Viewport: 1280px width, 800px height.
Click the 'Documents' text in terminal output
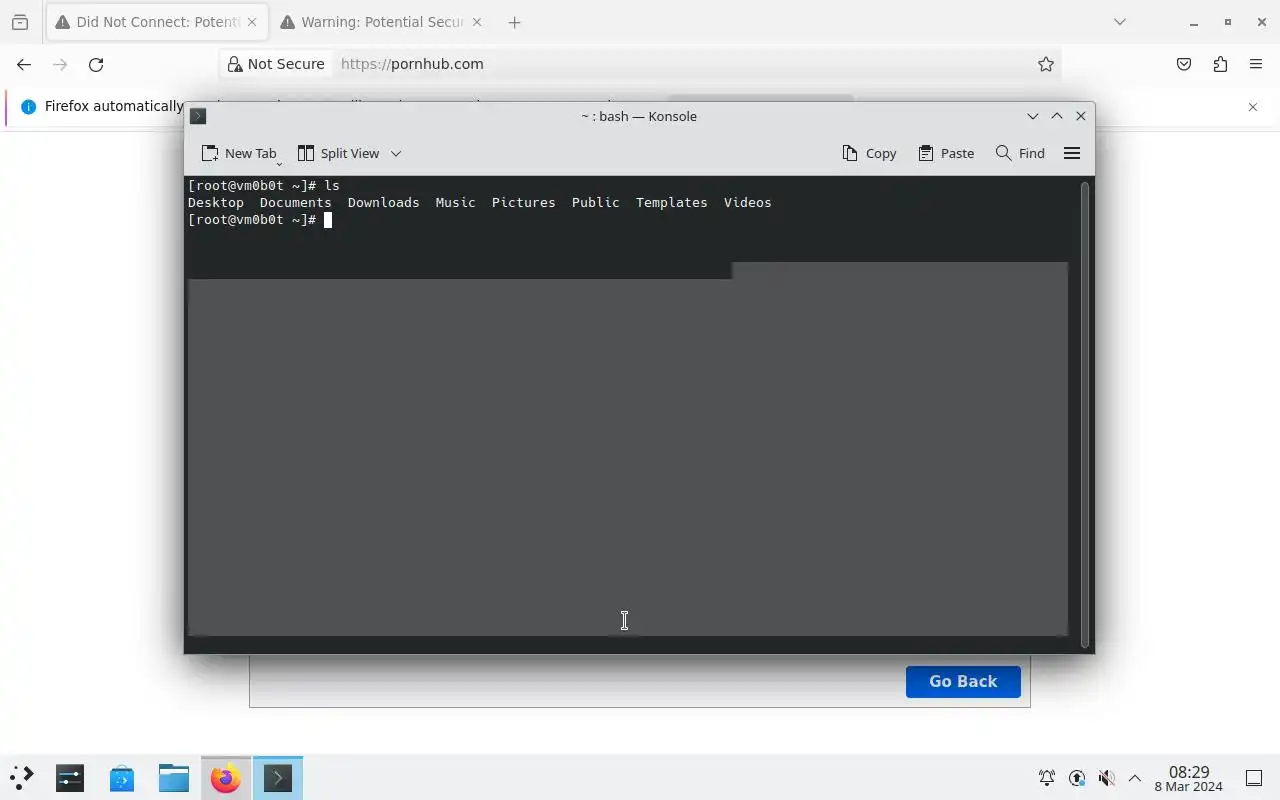pos(295,202)
